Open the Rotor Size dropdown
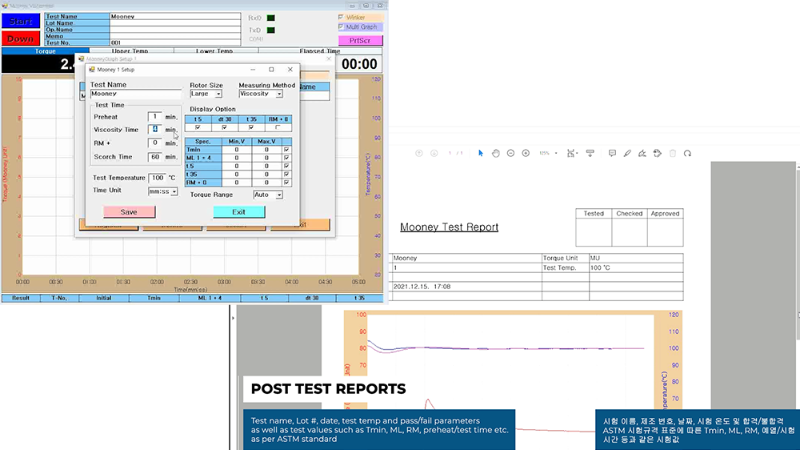This screenshot has height=450, width=800. [218, 94]
